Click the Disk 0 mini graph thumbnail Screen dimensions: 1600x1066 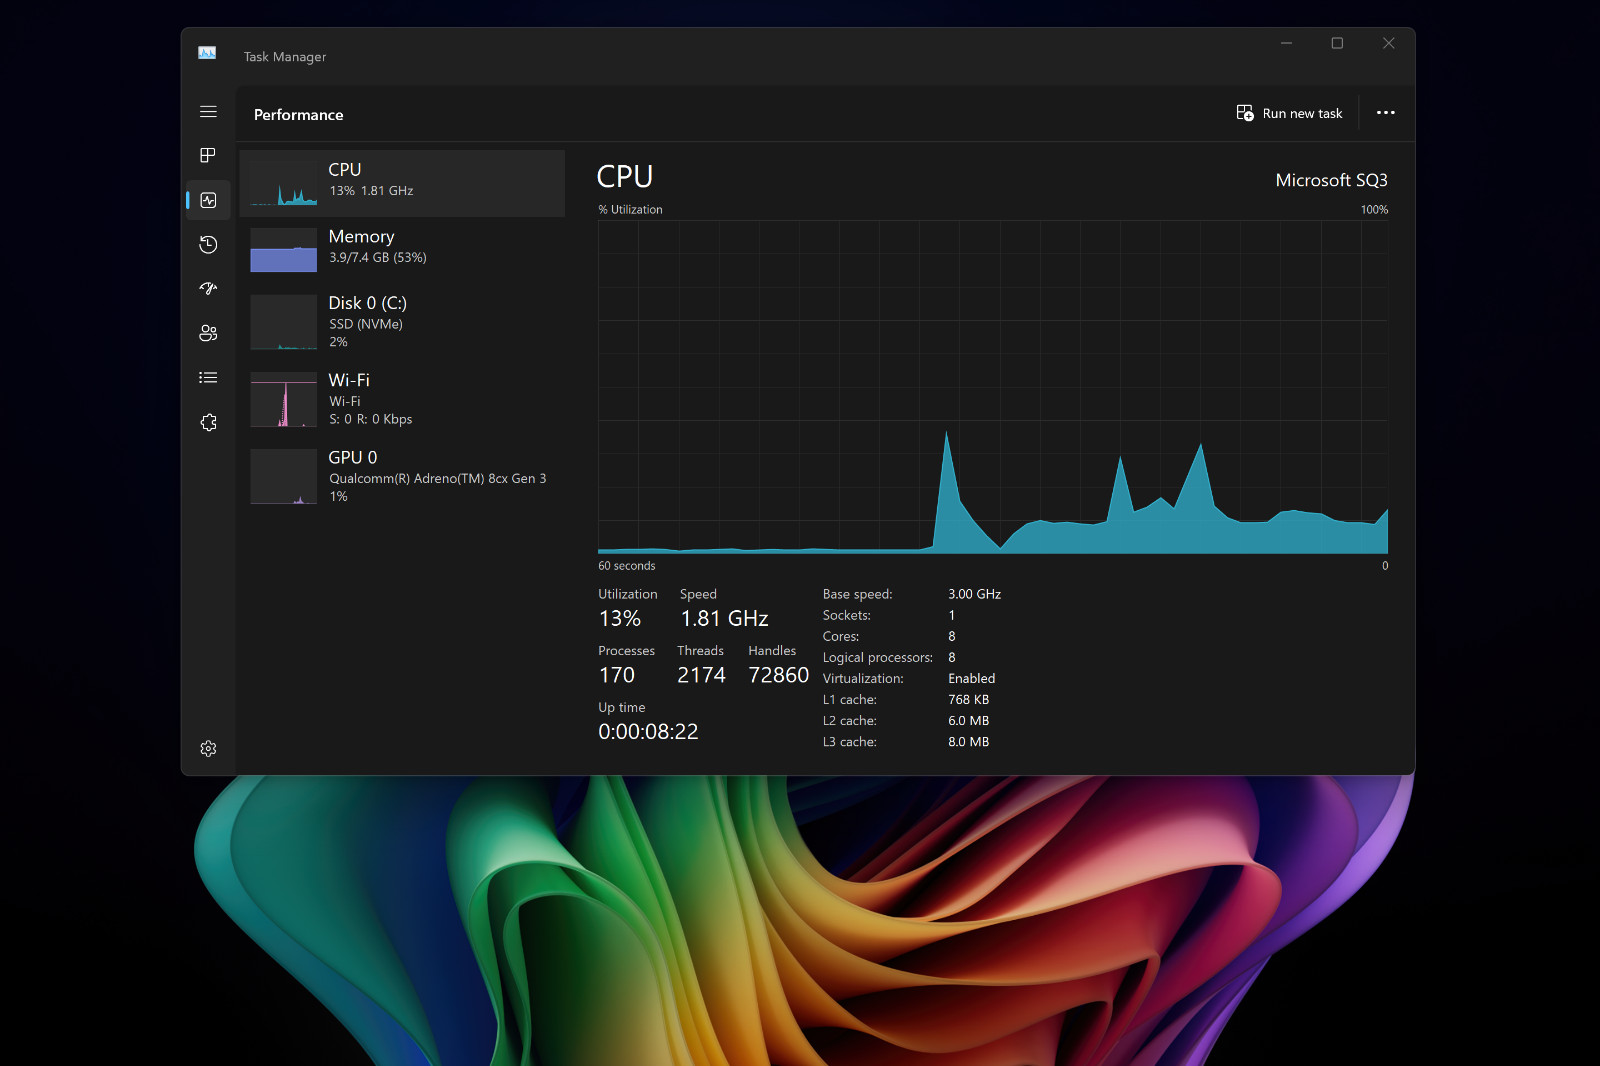pyautogui.click(x=284, y=322)
